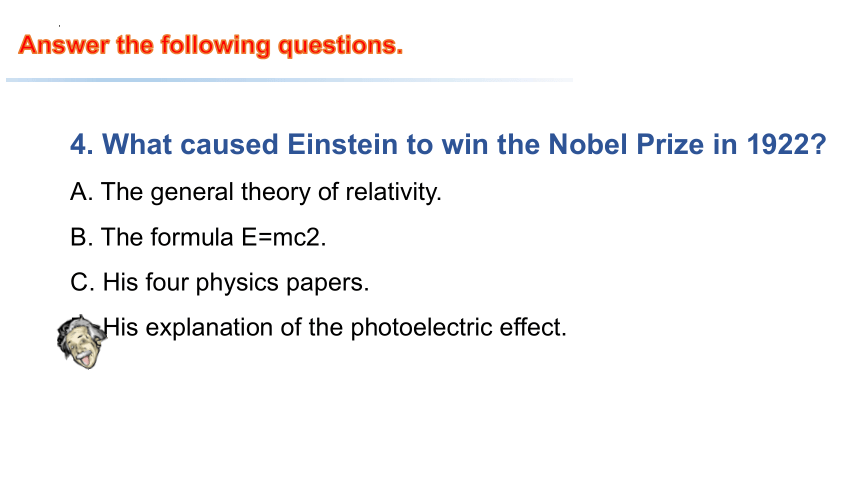Click the red 'Answer the following questions' heading
This screenshot has width=860, height=484.
coord(211,45)
